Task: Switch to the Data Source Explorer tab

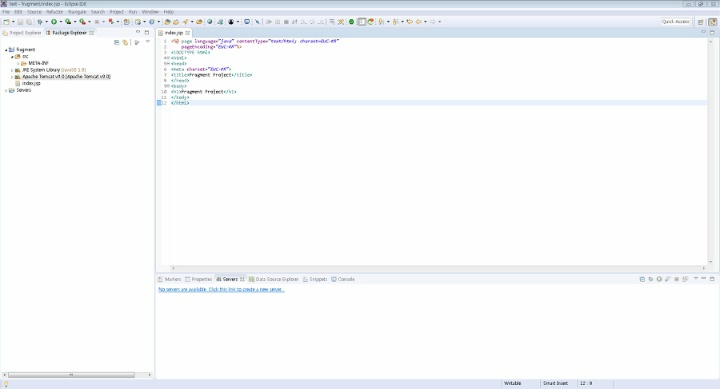Action: click(274, 279)
